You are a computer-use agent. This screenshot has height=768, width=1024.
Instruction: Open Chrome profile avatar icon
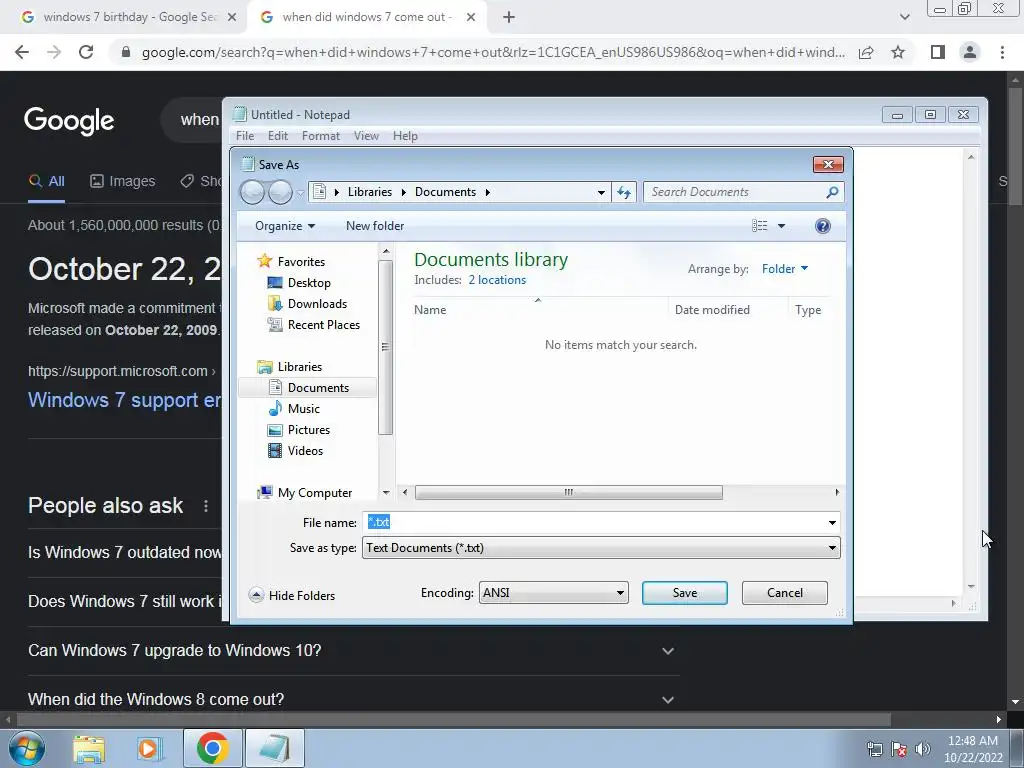[x=970, y=52]
